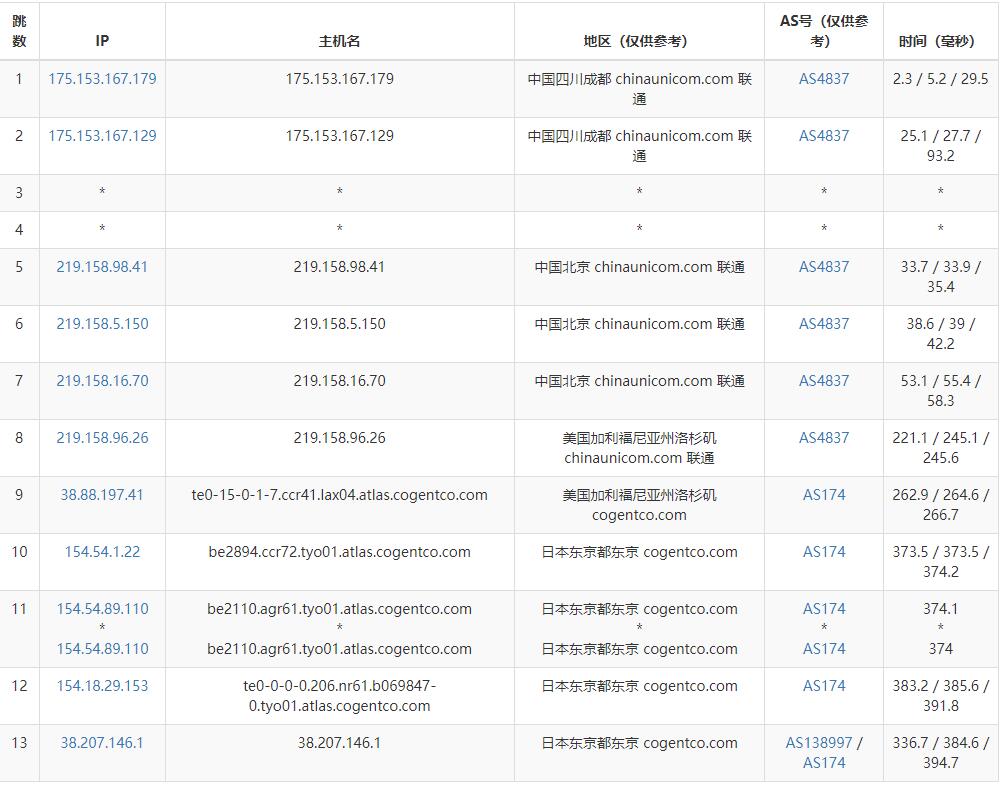Click AS4837 link in hop 8 row
Image resolution: width=1002 pixels, height=785 pixels.
click(824, 437)
